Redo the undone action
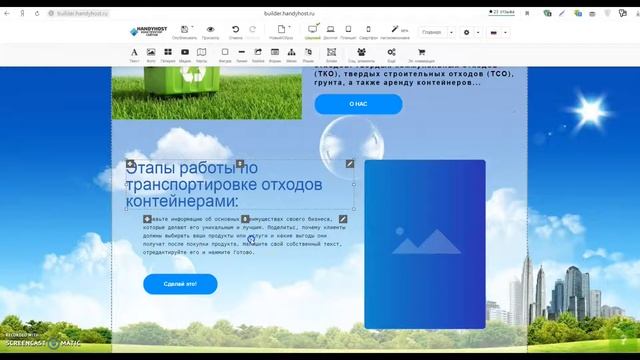 point(253,29)
